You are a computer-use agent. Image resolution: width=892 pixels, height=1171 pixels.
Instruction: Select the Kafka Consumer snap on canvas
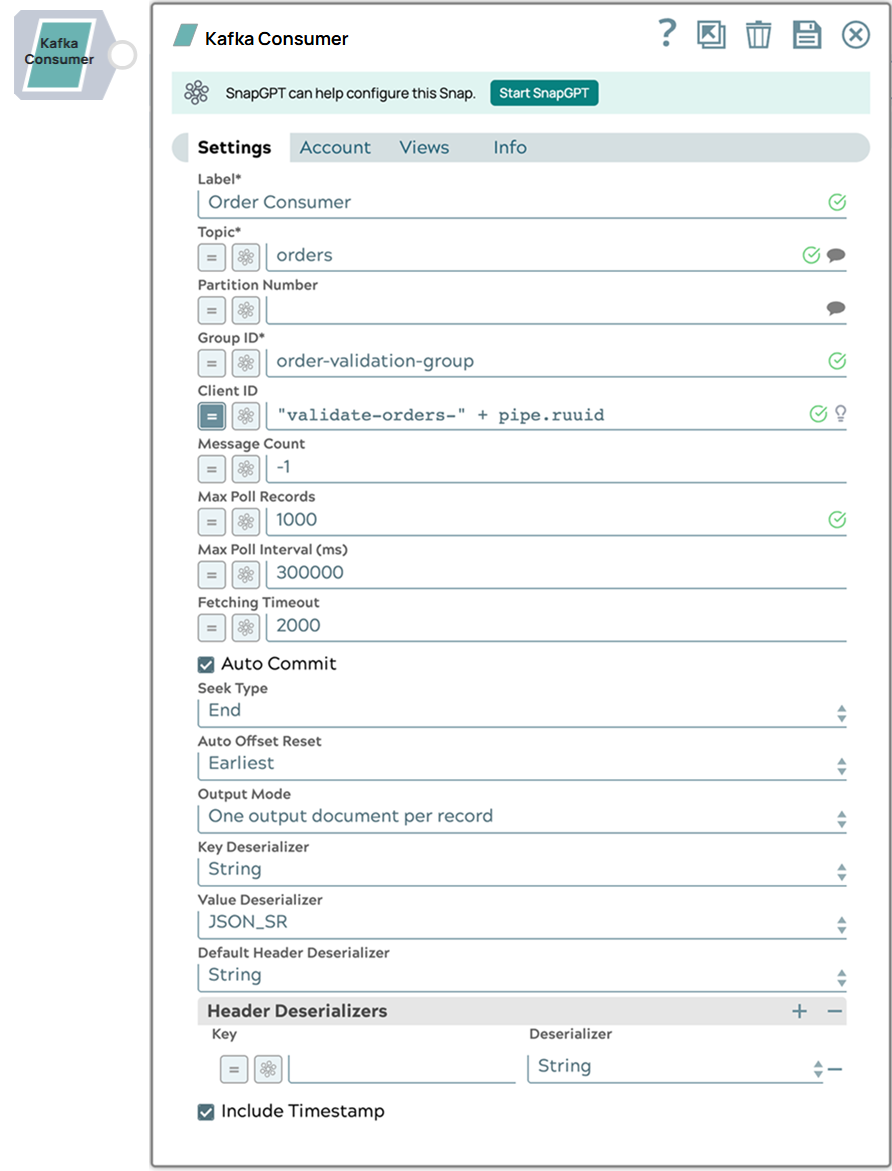pyautogui.click(x=60, y=52)
